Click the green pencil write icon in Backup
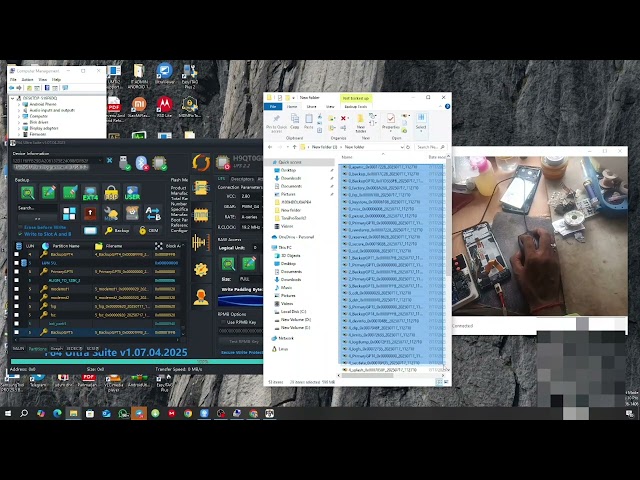640x480 pixels. (48, 193)
